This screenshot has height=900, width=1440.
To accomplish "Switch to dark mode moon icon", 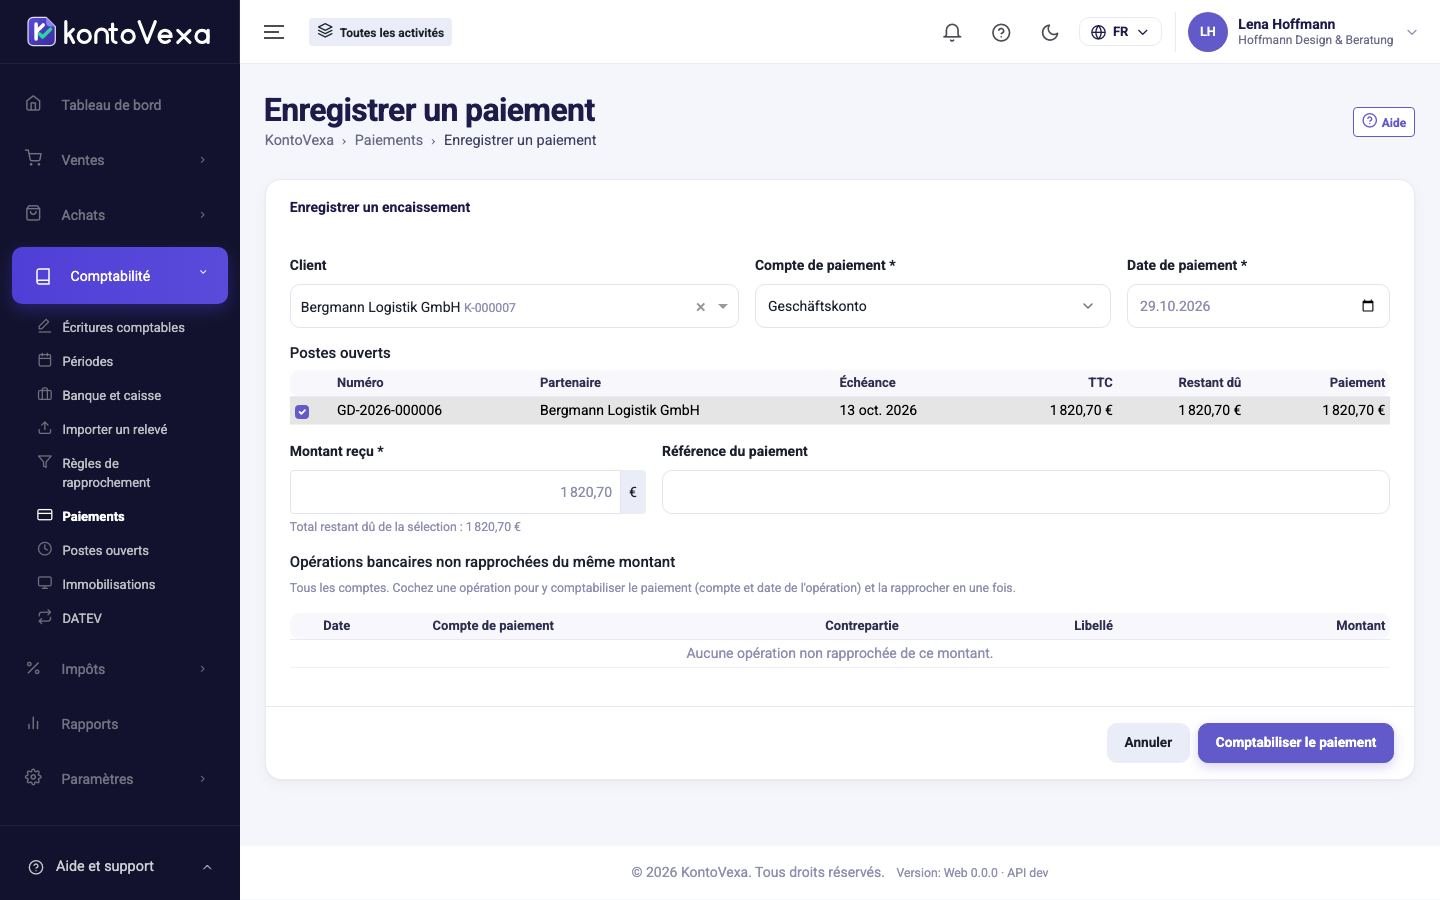I will (x=1050, y=32).
